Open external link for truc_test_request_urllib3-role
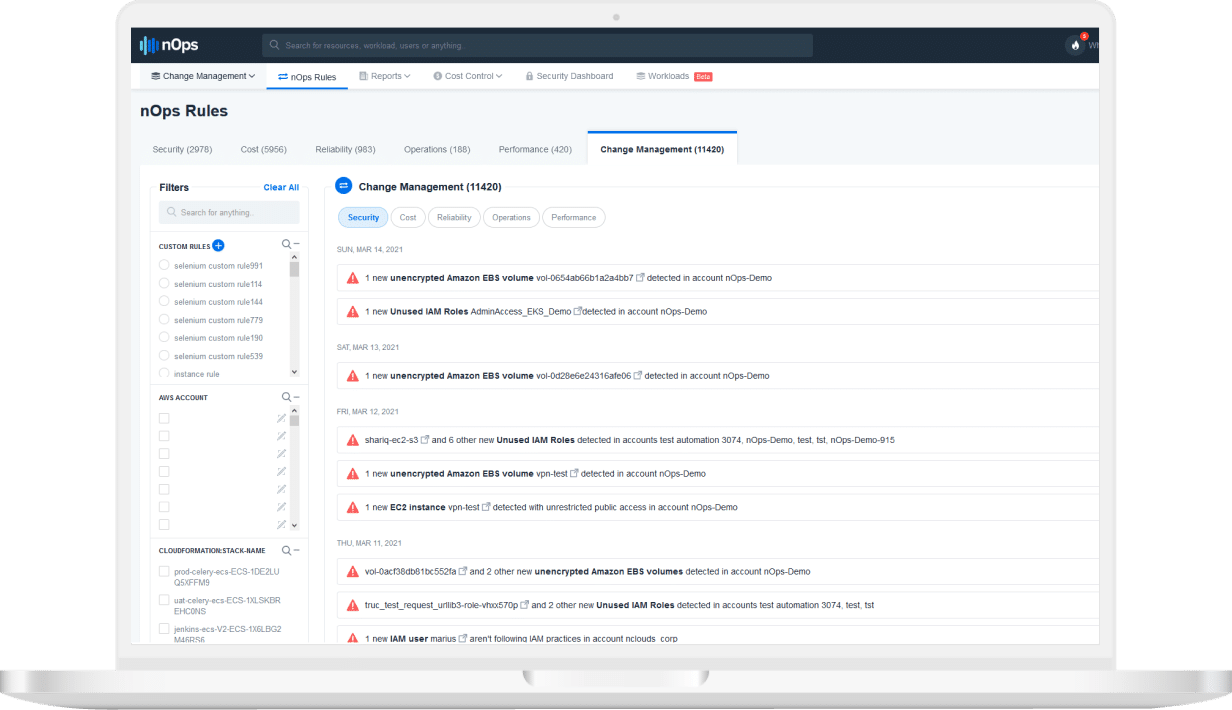Viewport: 1232px width, 710px height. [525, 605]
